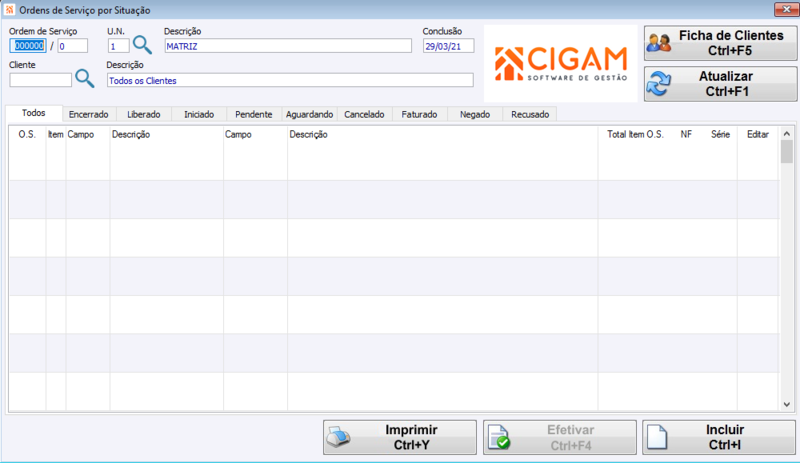Open the Negado tab
800x463 pixels.
point(475,114)
